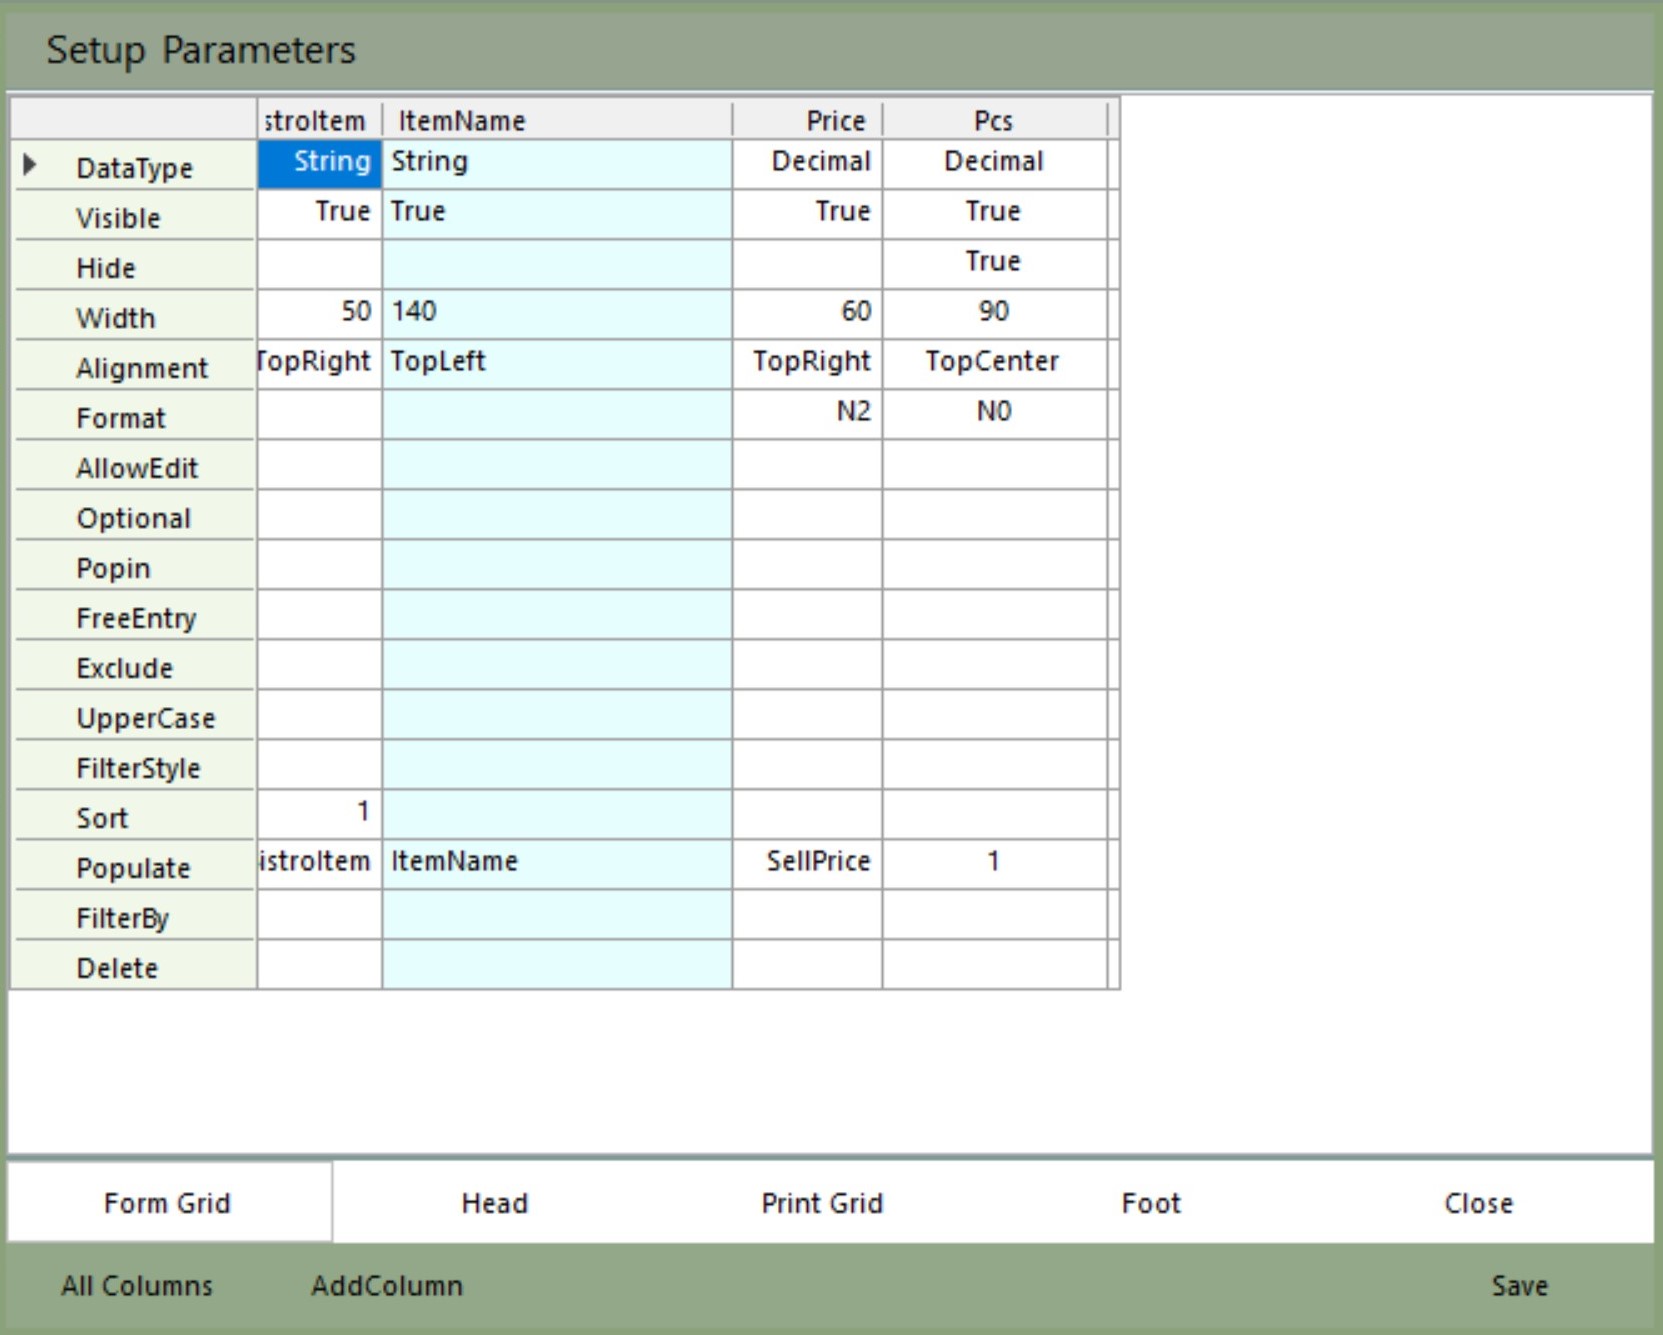
Task: Click the Save button
Action: coord(1518,1286)
